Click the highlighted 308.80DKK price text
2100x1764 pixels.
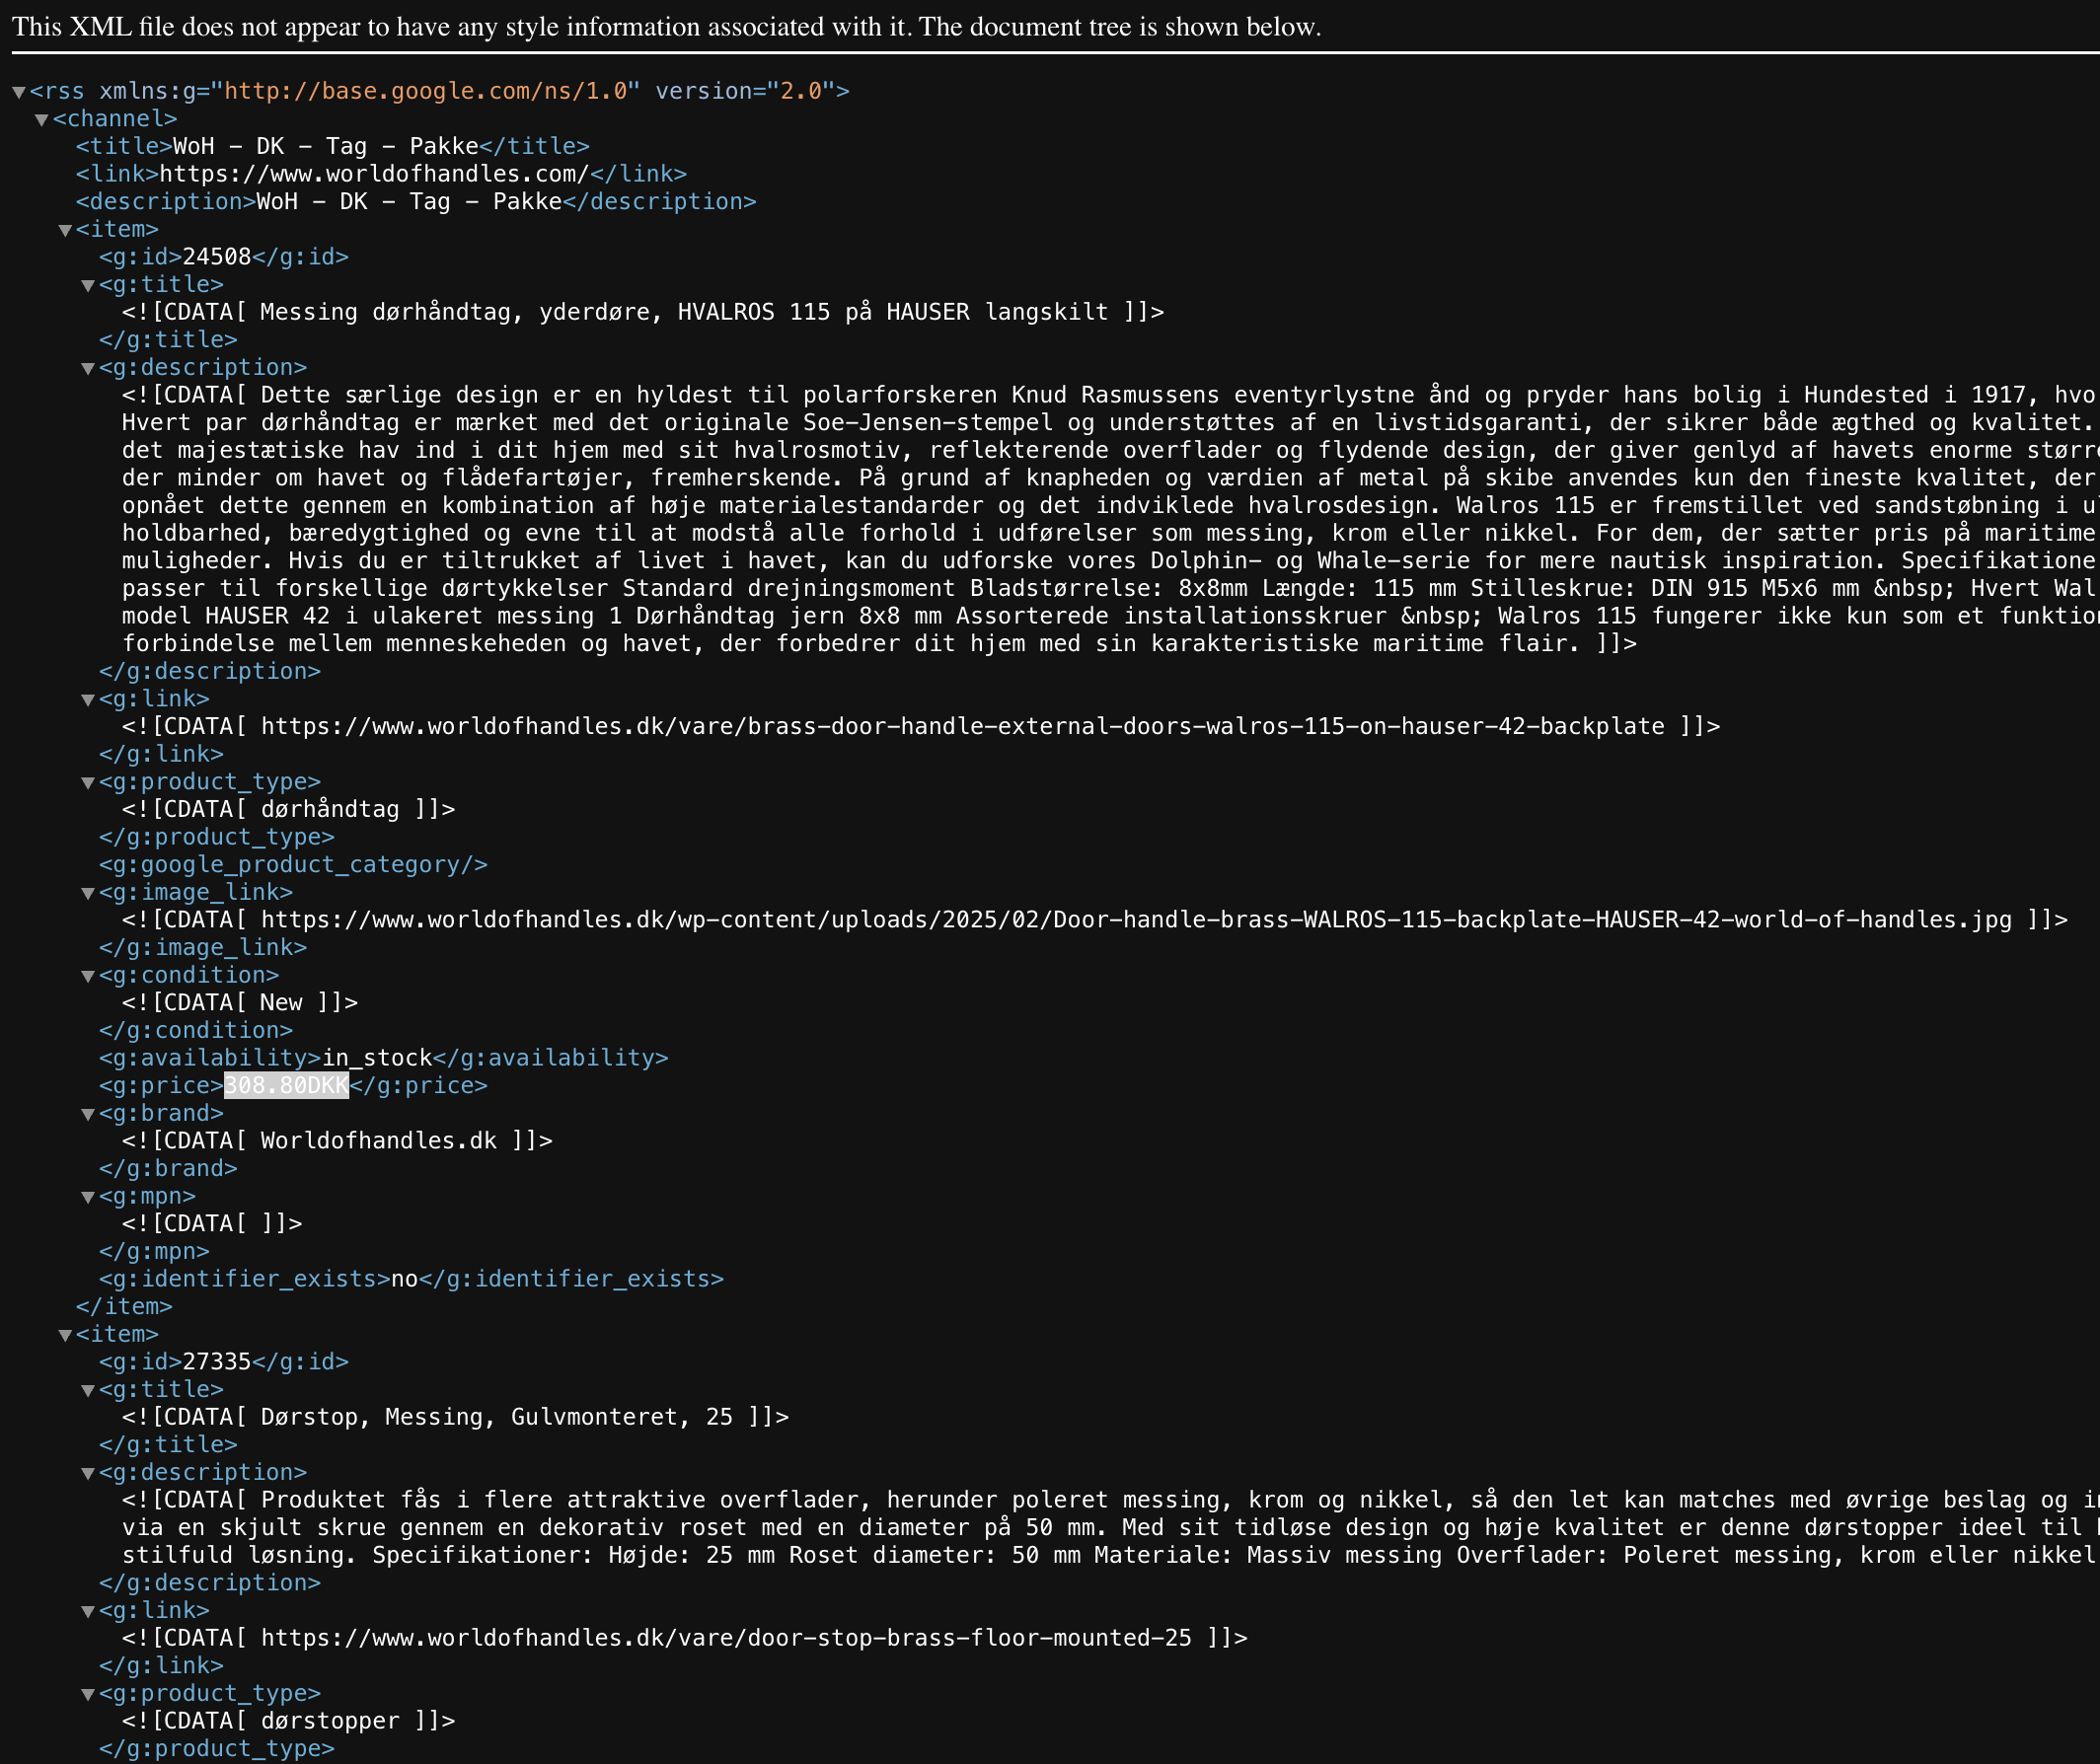[286, 1086]
